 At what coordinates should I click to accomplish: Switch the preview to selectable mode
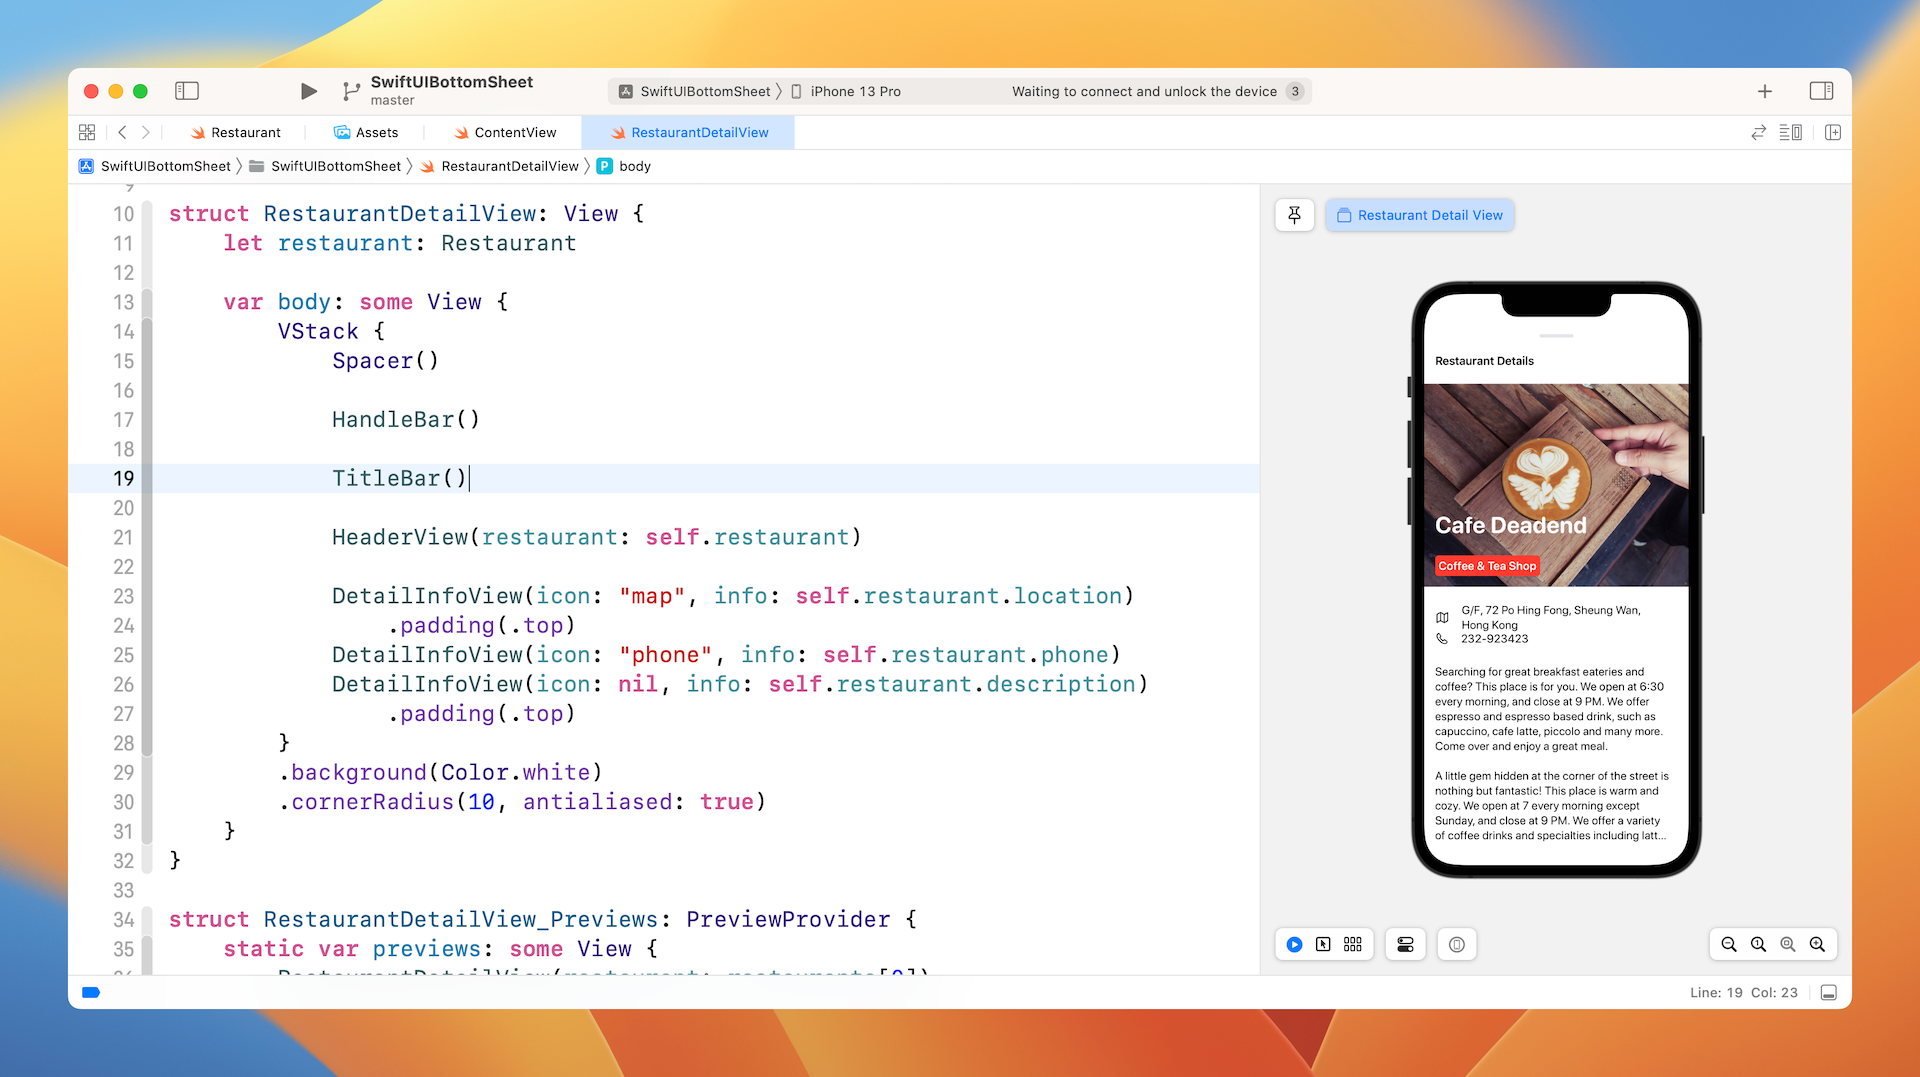tap(1323, 944)
